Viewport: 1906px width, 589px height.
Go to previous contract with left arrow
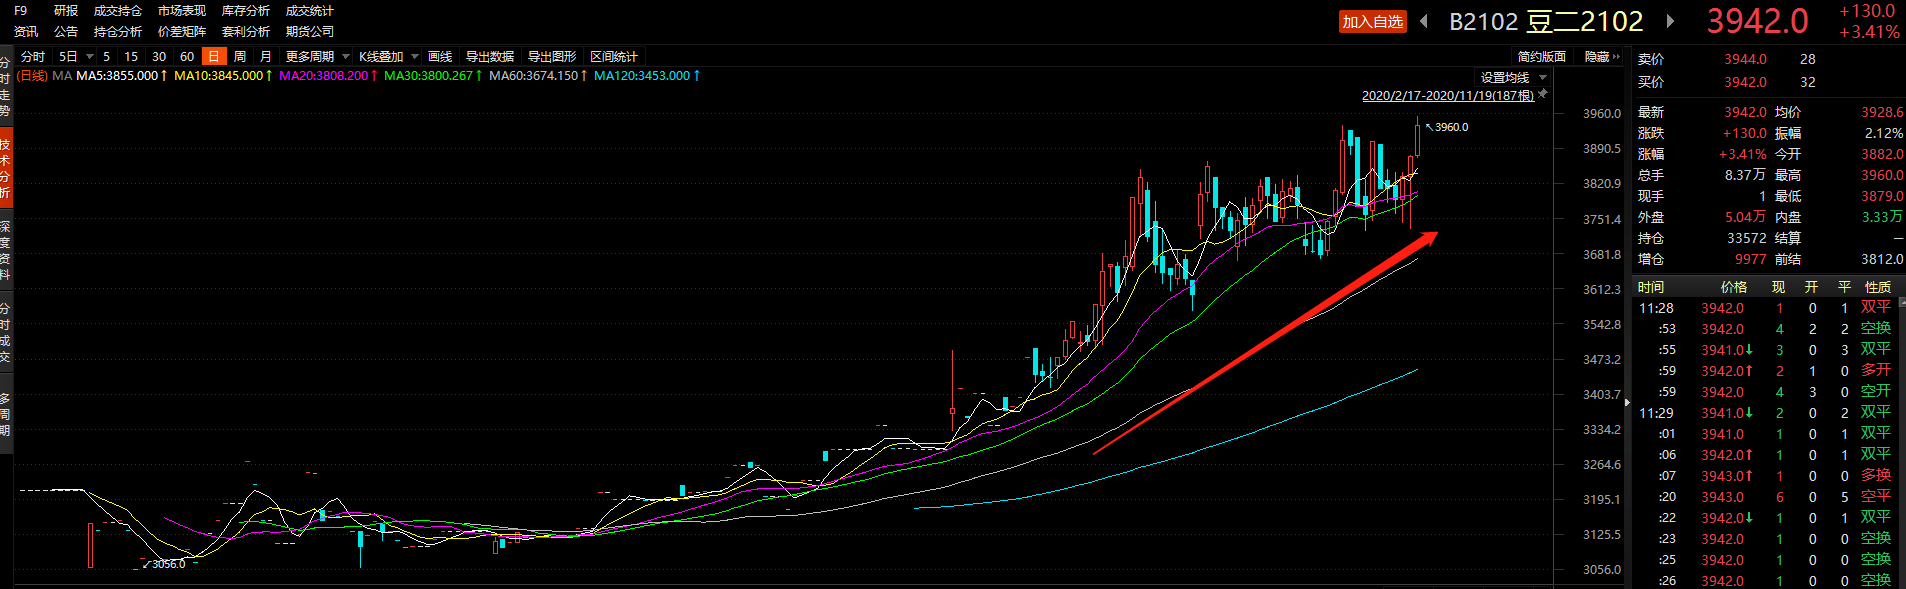pyautogui.click(x=1423, y=21)
